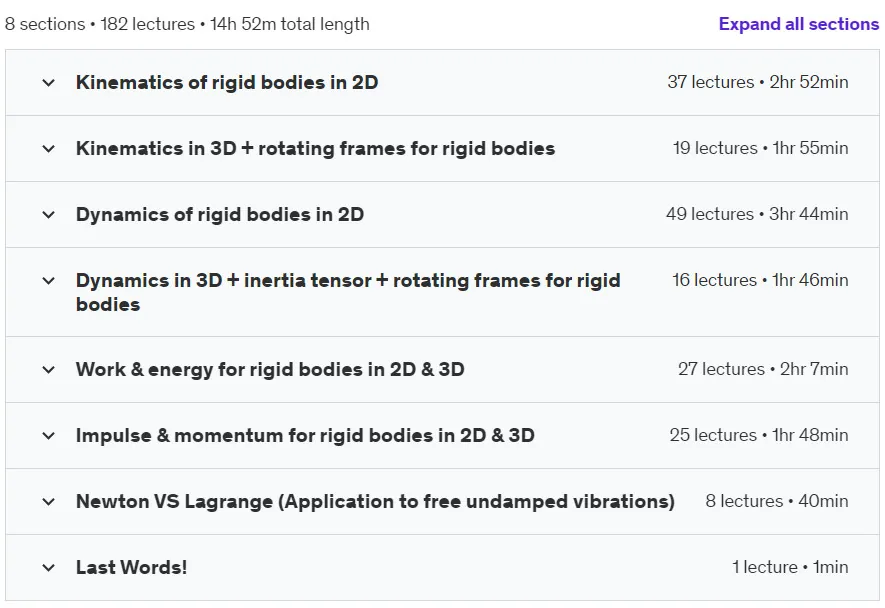Expand chevron for Kinematics in 3D section

tap(49, 148)
